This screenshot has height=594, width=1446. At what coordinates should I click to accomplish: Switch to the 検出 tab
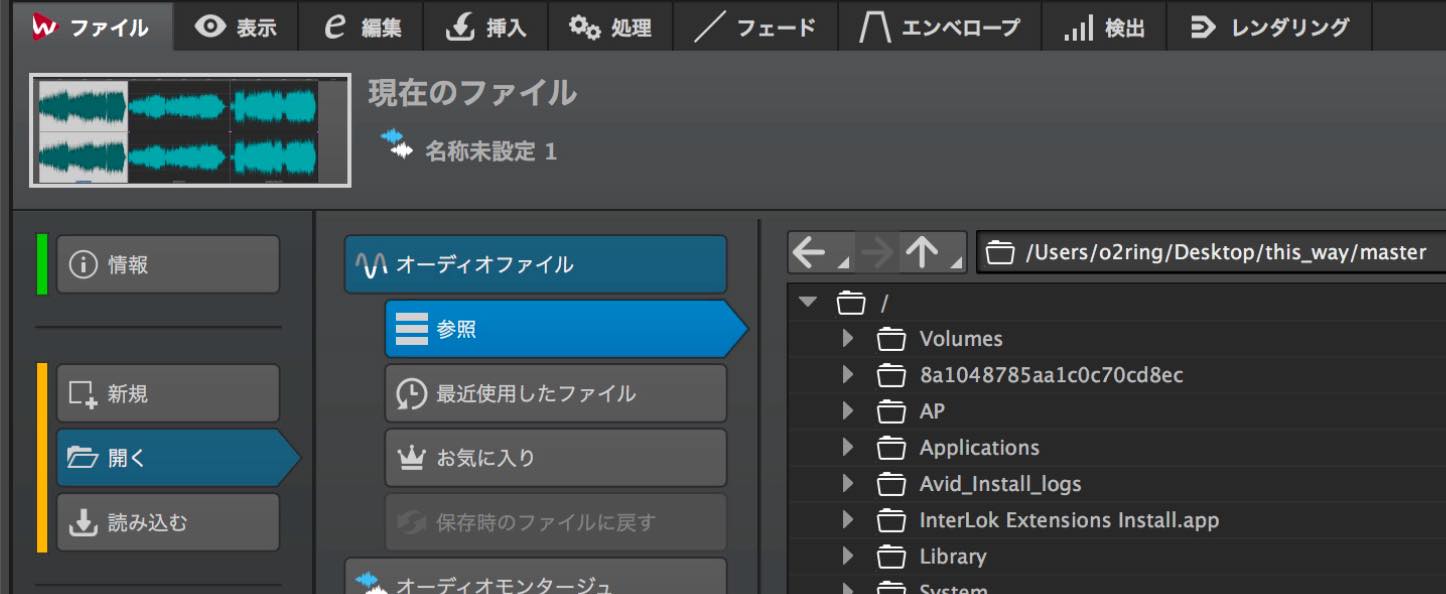[1104, 27]
